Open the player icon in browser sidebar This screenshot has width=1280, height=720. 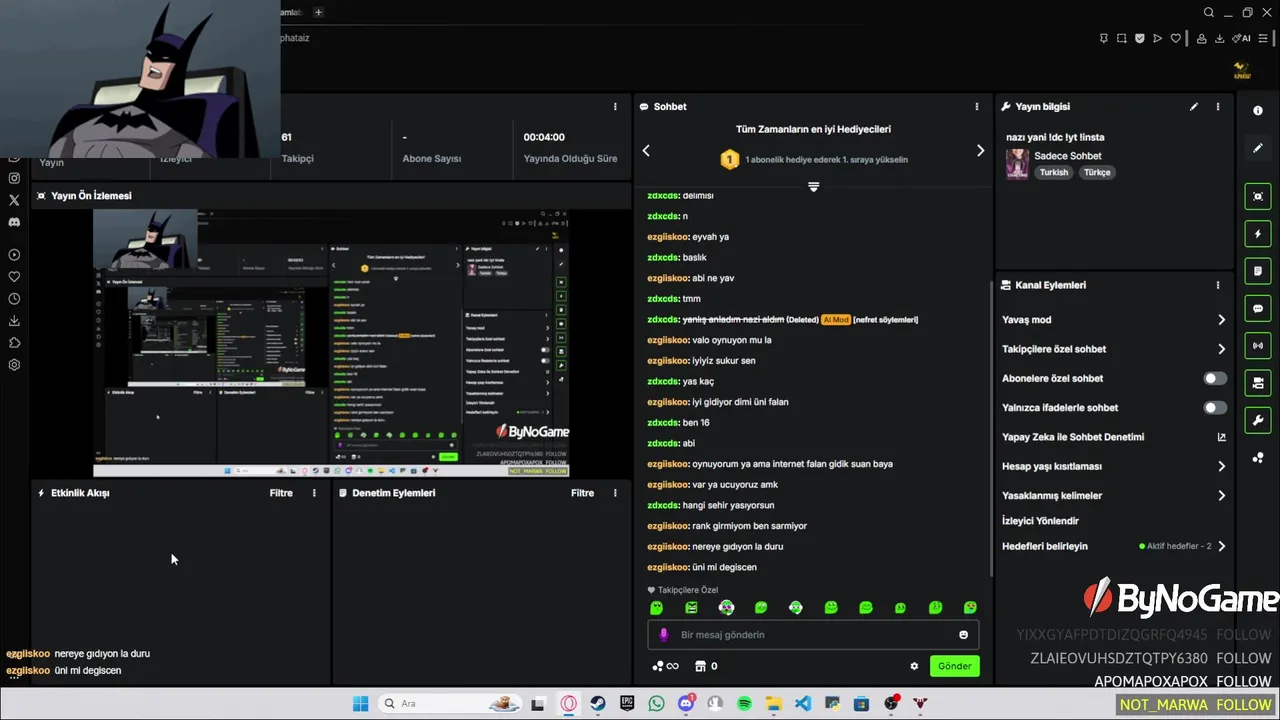pyautogui.click(x=14, y=255)
